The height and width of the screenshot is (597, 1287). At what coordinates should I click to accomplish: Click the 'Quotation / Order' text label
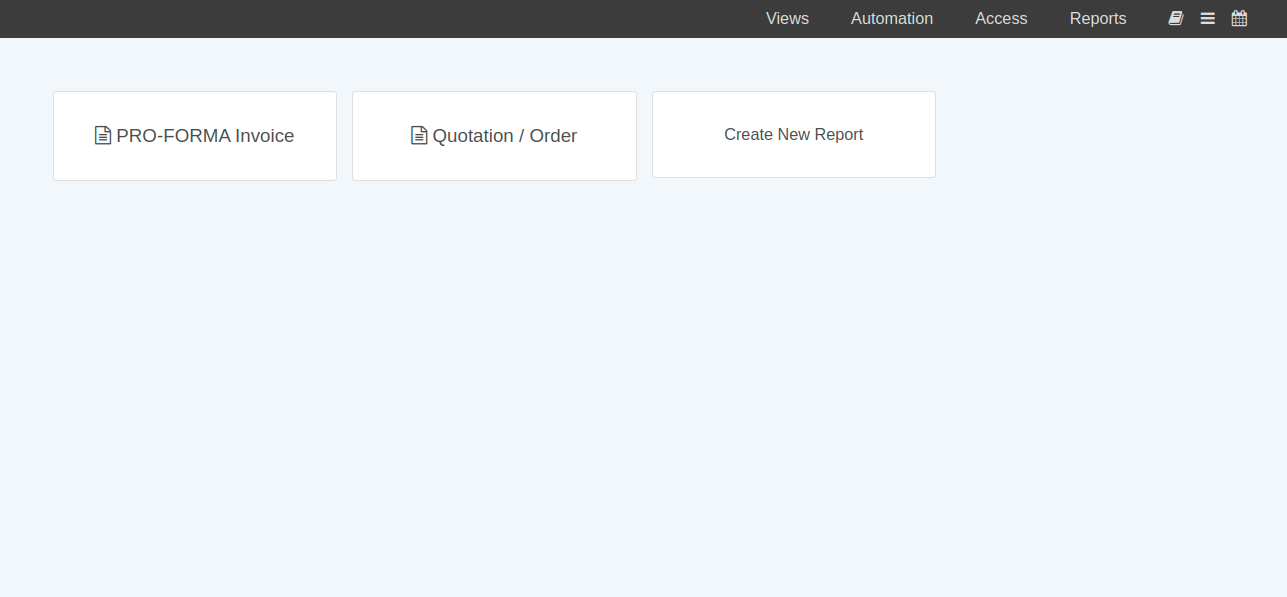click(504, 136)
